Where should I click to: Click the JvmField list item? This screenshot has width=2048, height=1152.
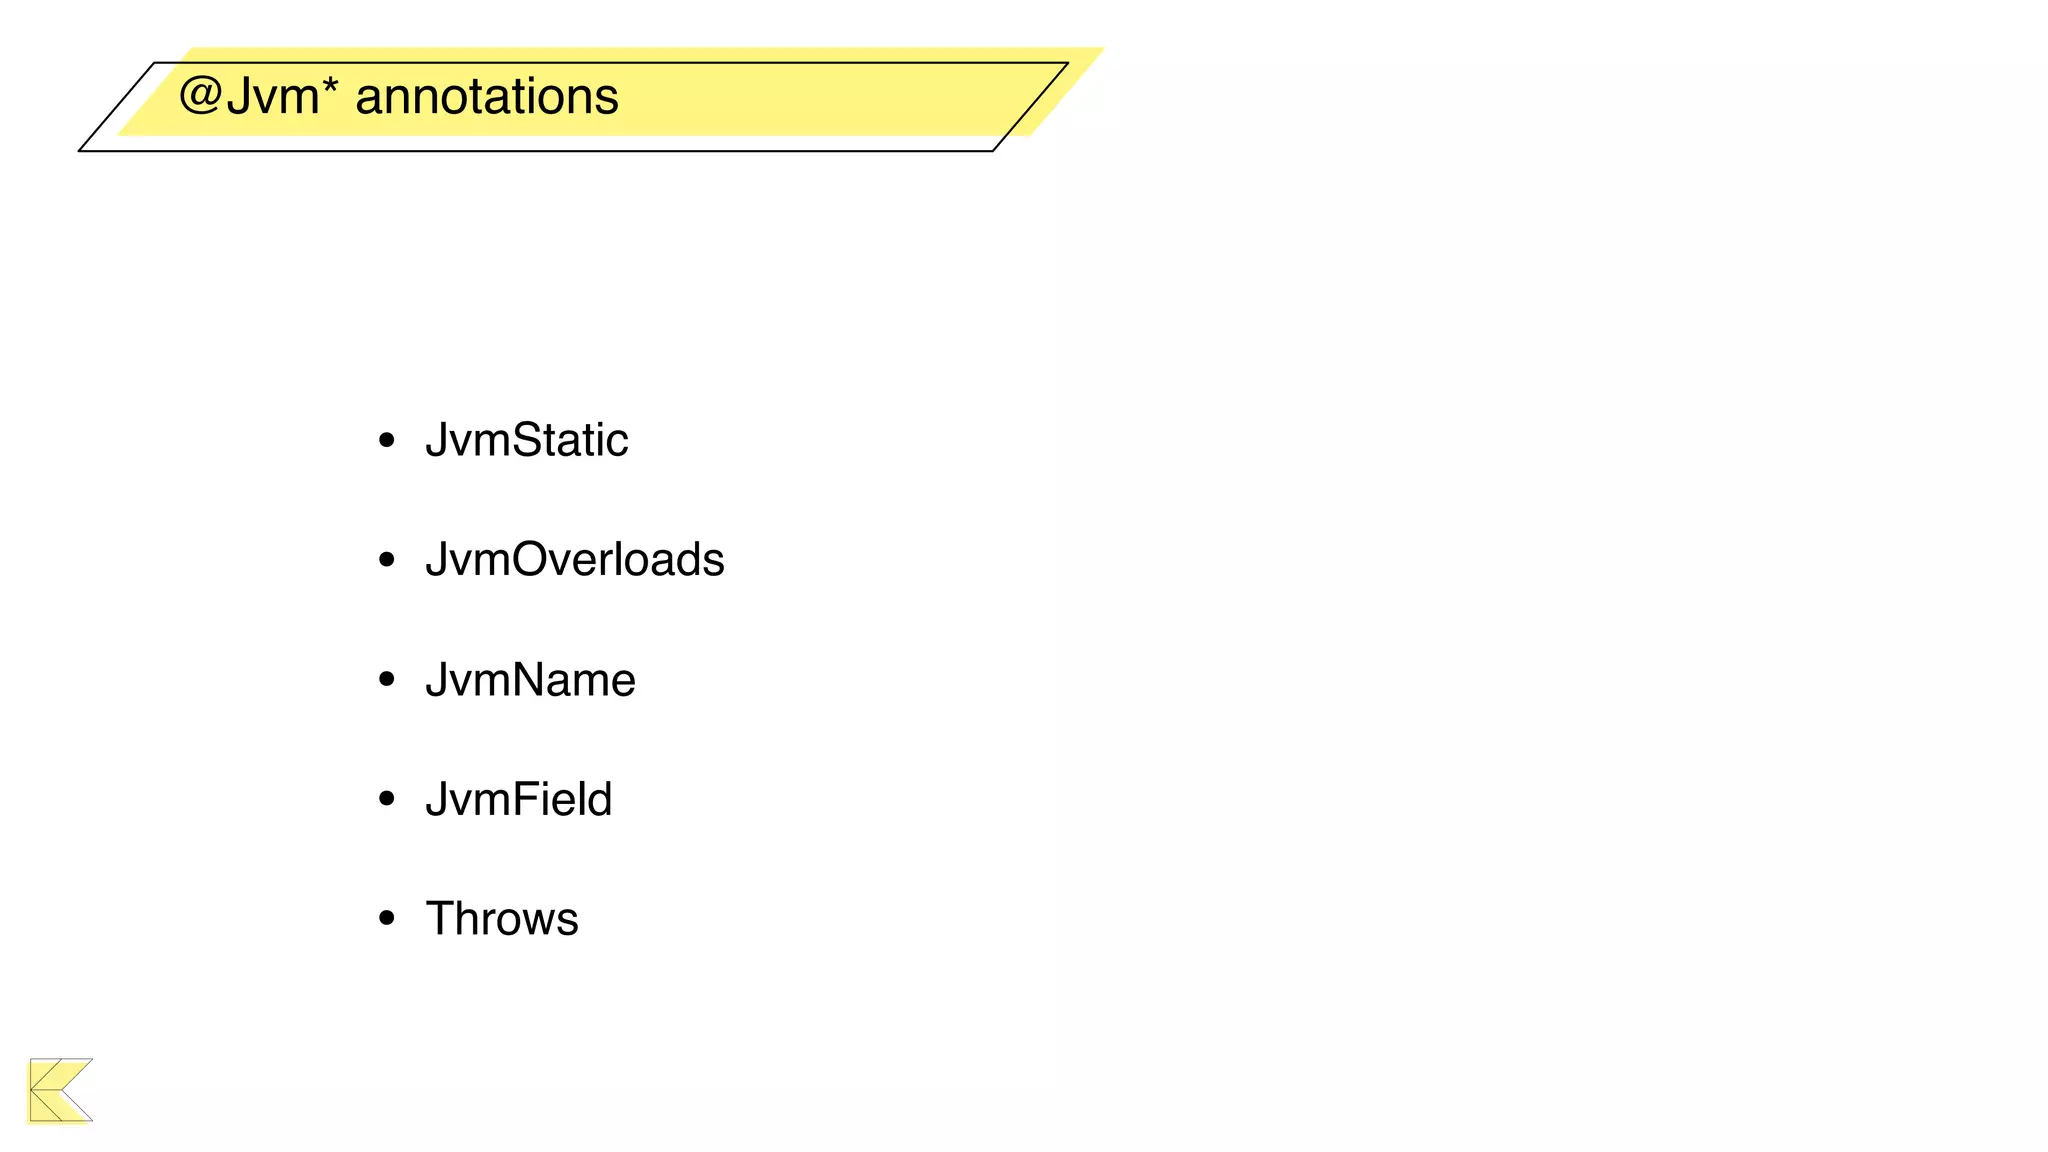[519, 799]
